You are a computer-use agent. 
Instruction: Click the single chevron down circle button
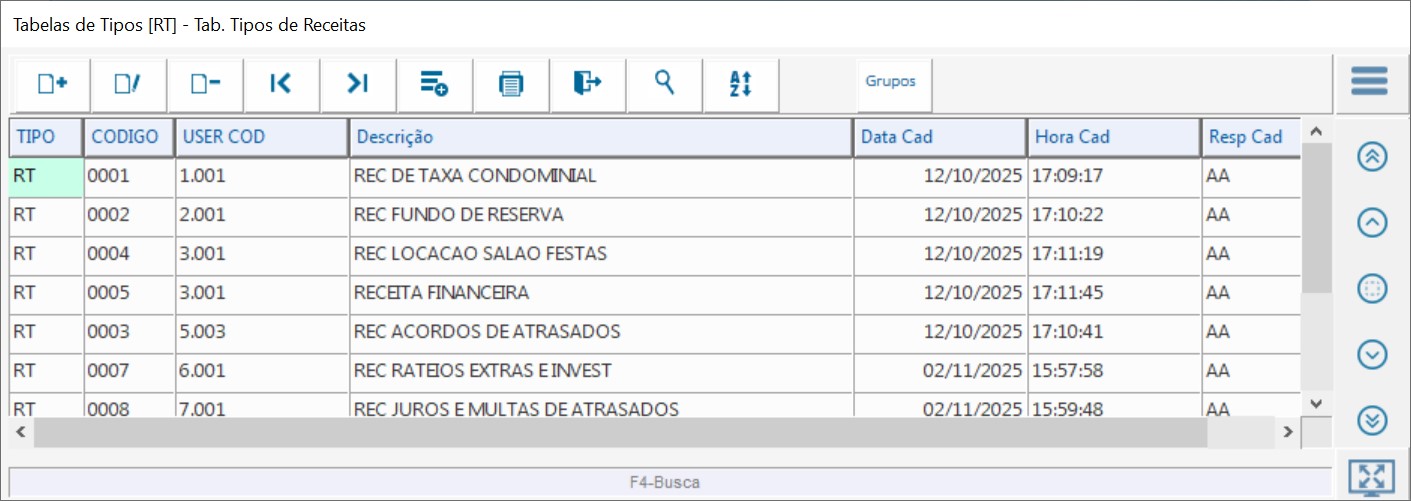1372,354
